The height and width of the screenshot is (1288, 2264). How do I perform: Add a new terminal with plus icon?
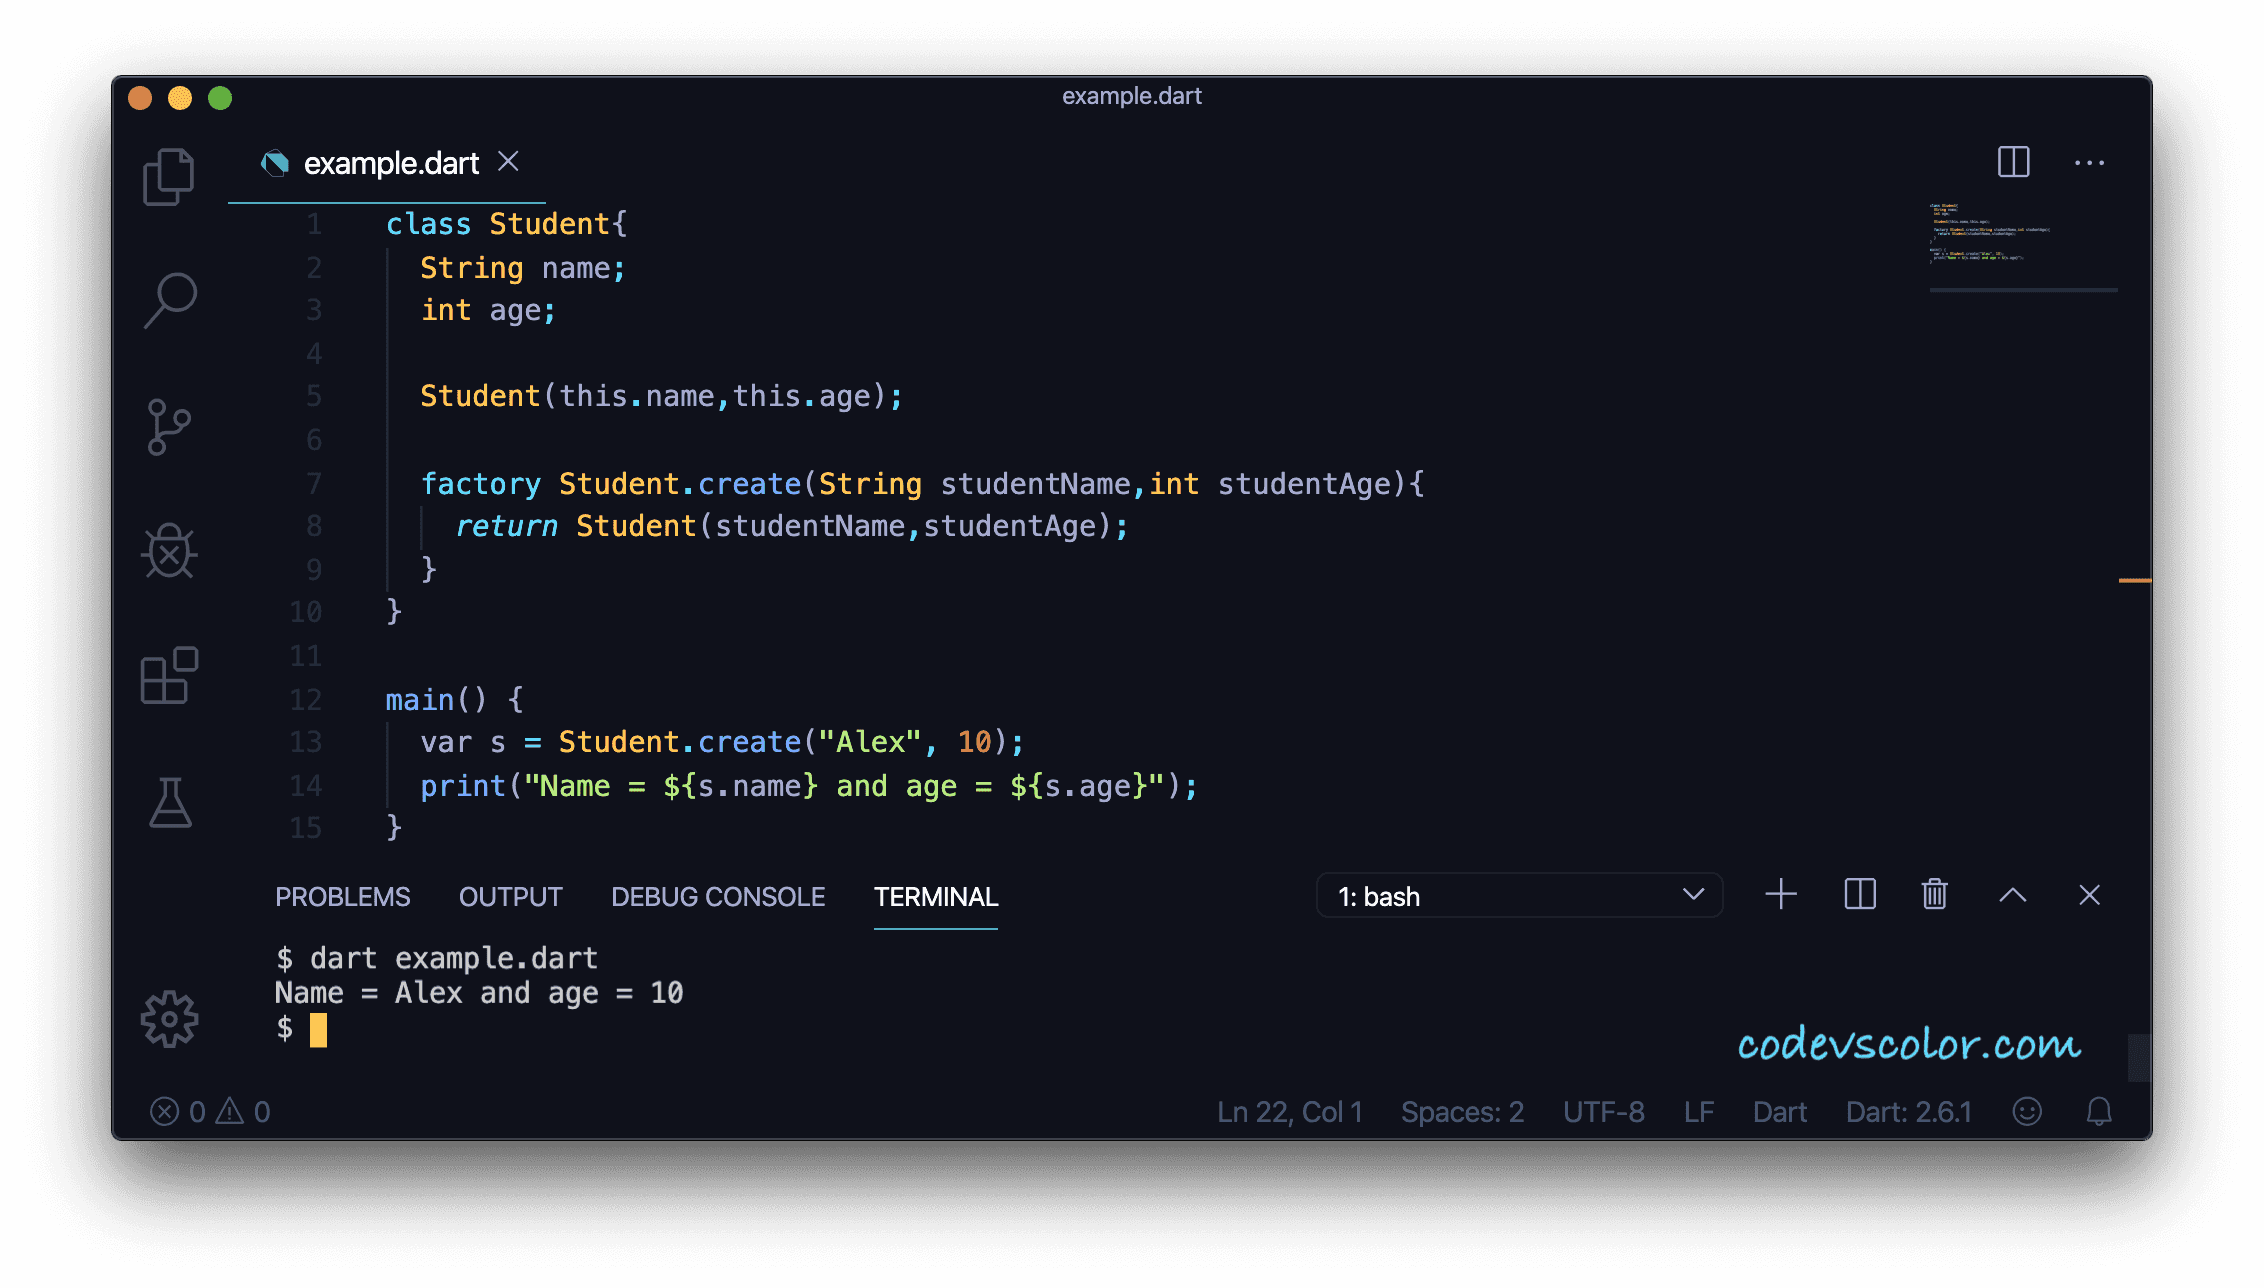[1780, 894]
